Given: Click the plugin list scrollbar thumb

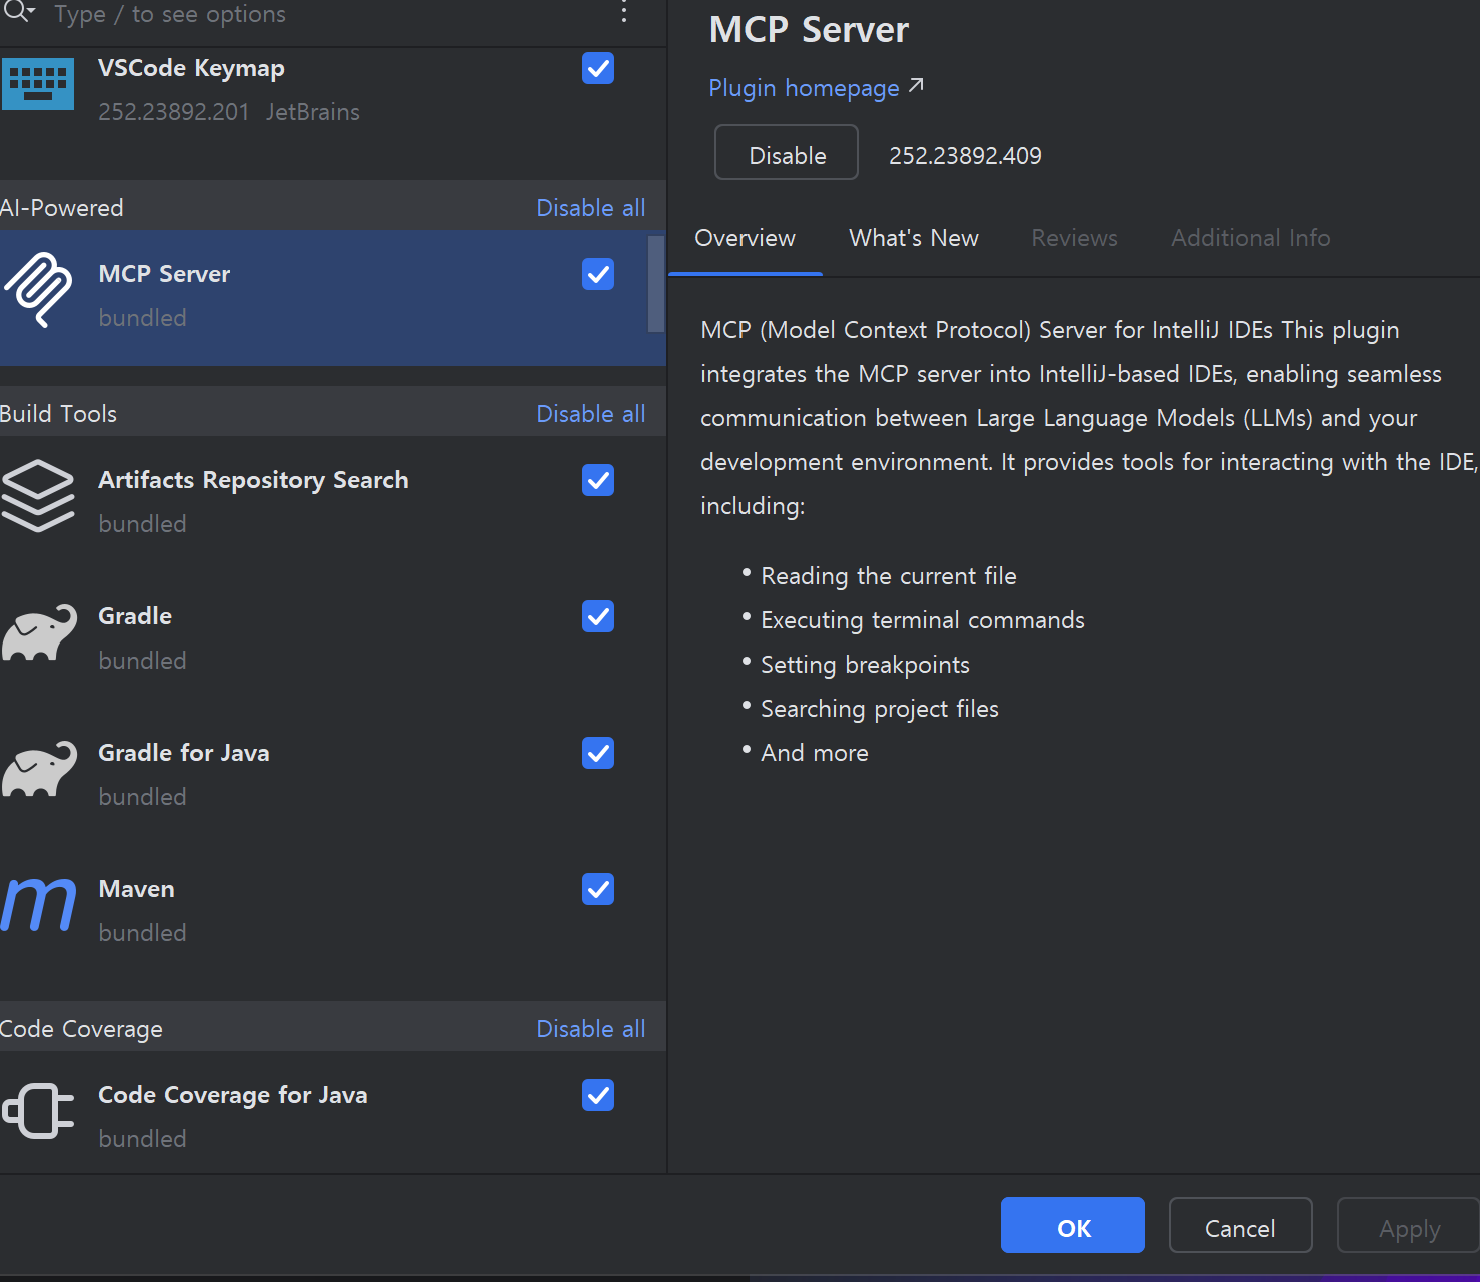Looking at the screenshot, I should [x=656, y=284].
